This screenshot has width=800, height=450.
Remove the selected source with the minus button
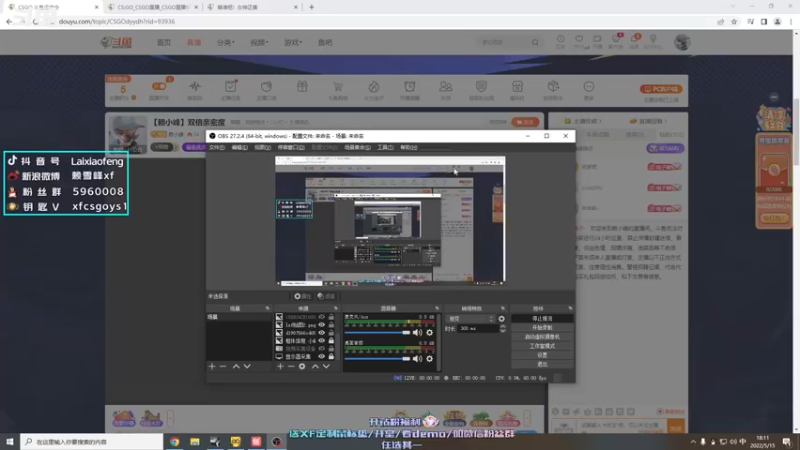pos(291,366)
